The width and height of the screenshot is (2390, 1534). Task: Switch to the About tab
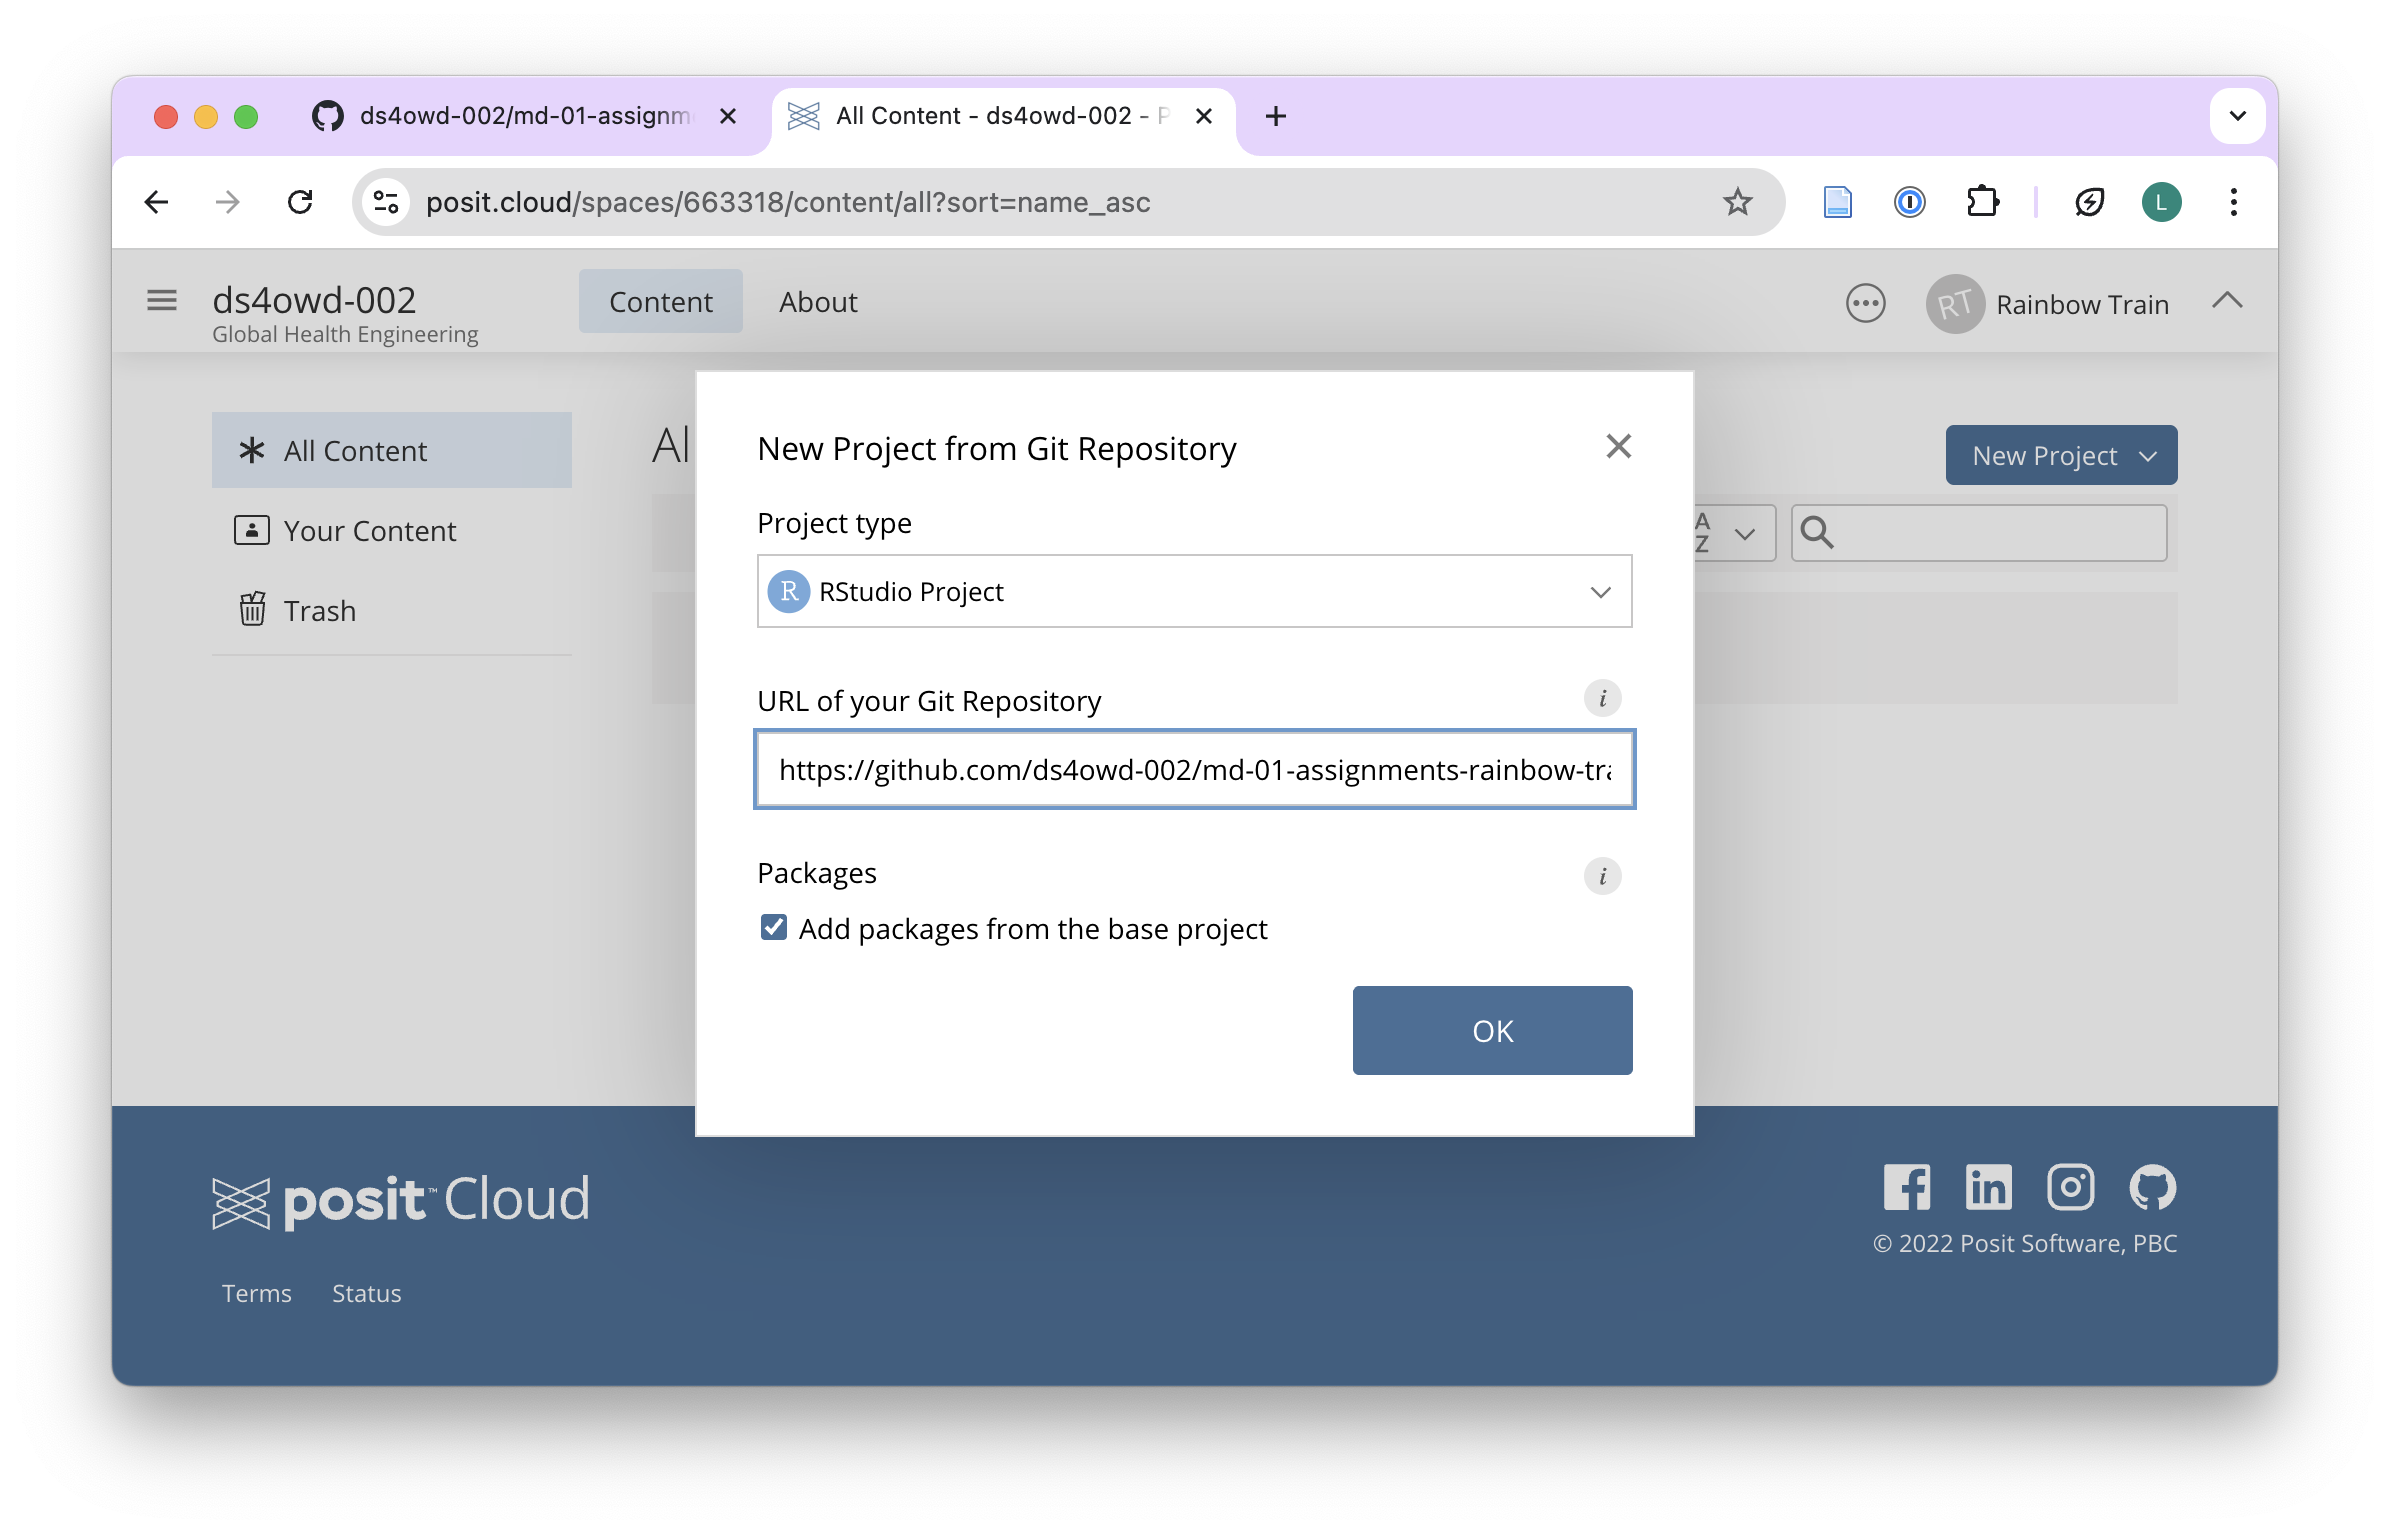818,302
